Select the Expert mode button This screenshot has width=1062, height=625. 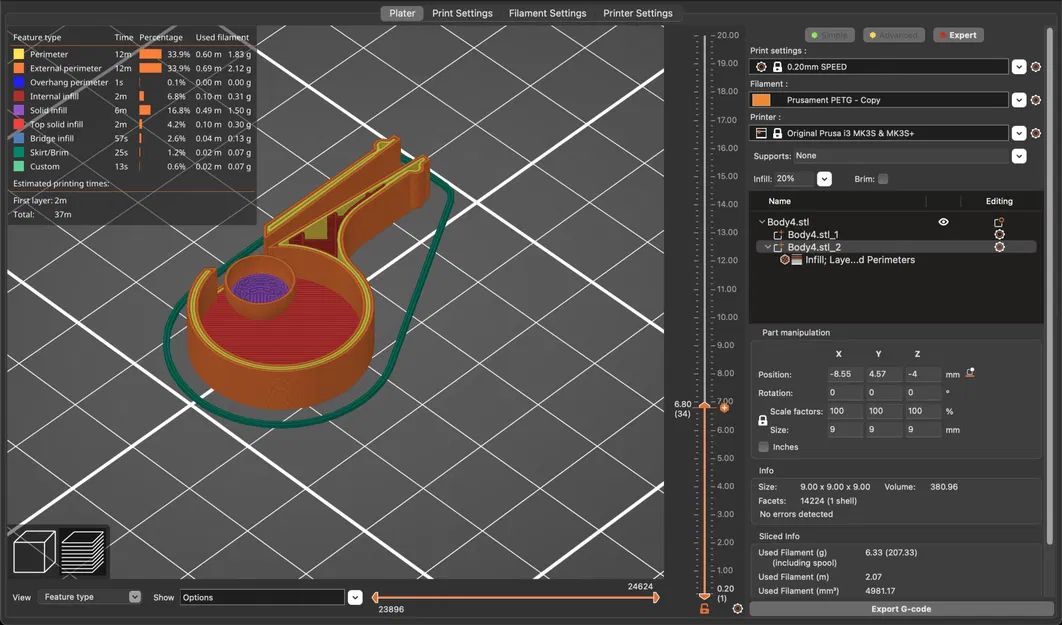pyautogui.click(x=957, y=35)
